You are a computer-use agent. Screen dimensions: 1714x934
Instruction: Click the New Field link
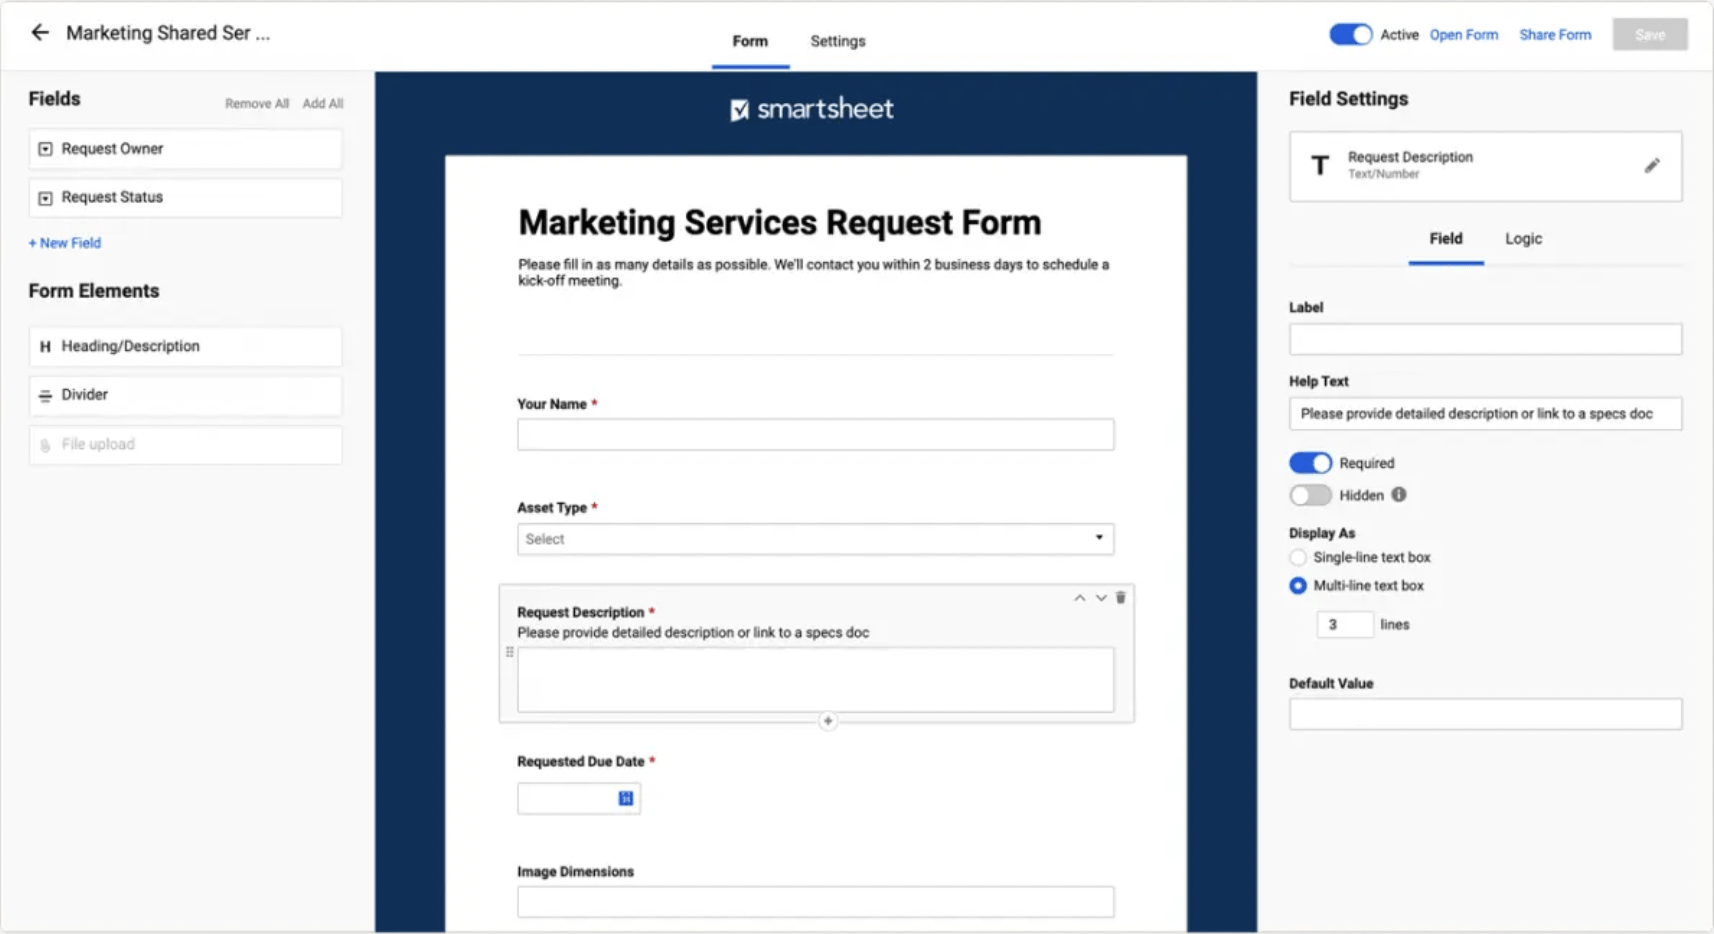click(64, 242)
